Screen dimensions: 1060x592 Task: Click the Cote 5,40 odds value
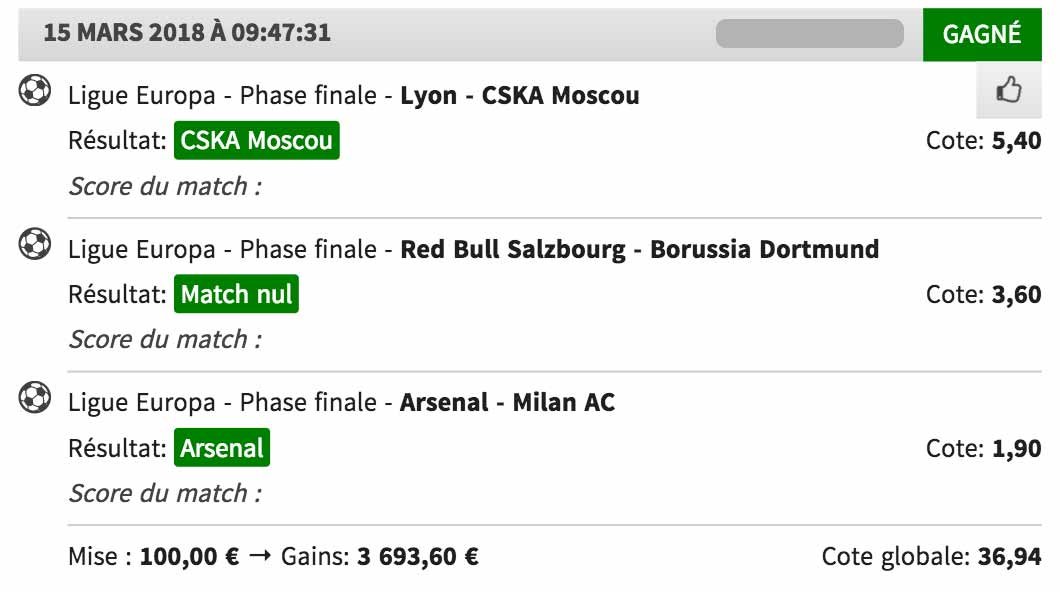tap(1016, 141)
